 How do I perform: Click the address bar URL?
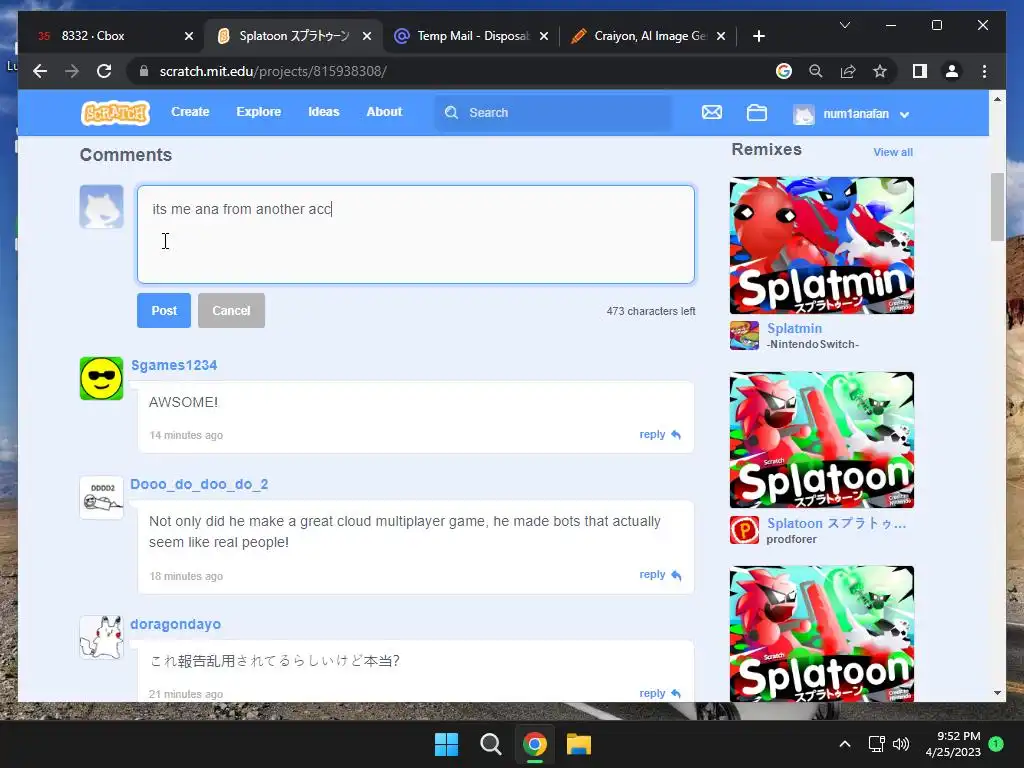coord(273,71)
